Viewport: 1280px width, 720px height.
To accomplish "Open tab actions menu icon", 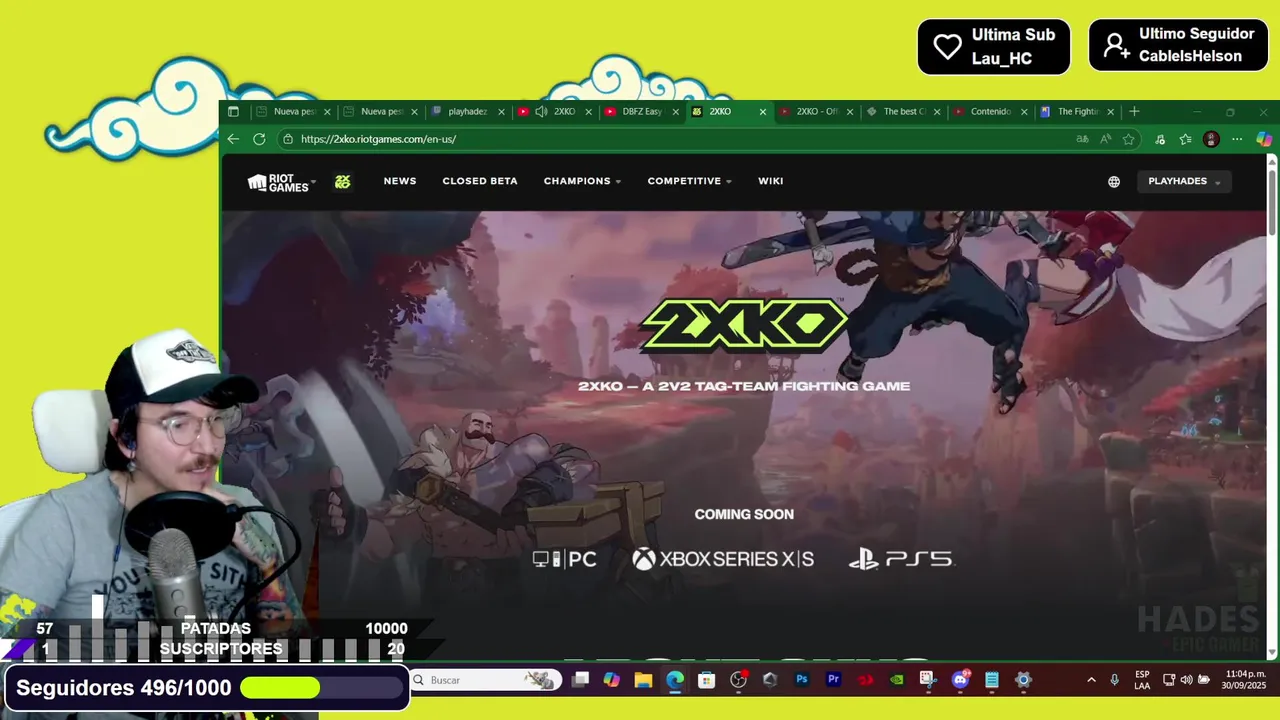I will coord(233,111).
